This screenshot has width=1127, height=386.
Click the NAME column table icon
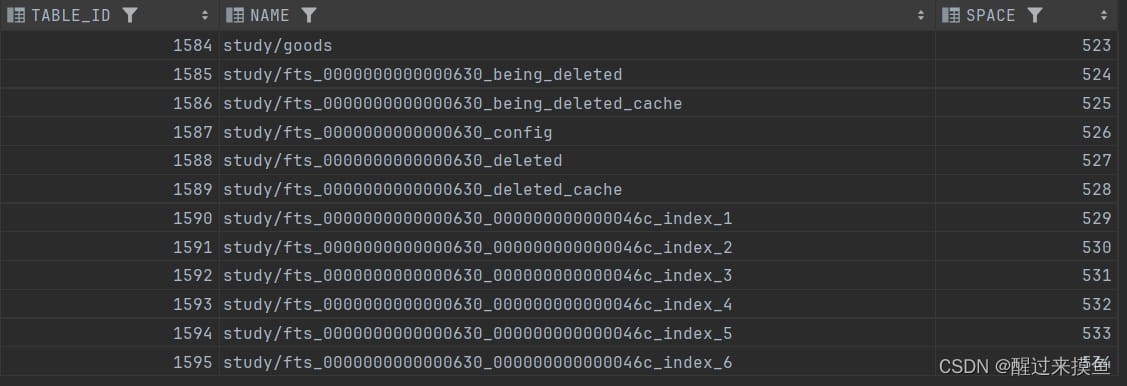point(235,15)
